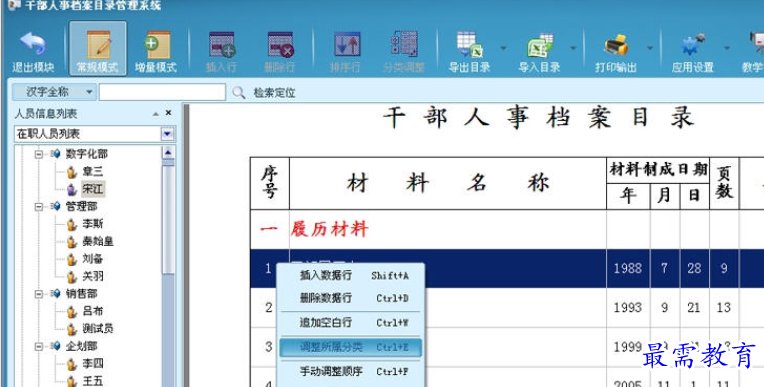Click the 检索定位 search button

click(274, 93)
